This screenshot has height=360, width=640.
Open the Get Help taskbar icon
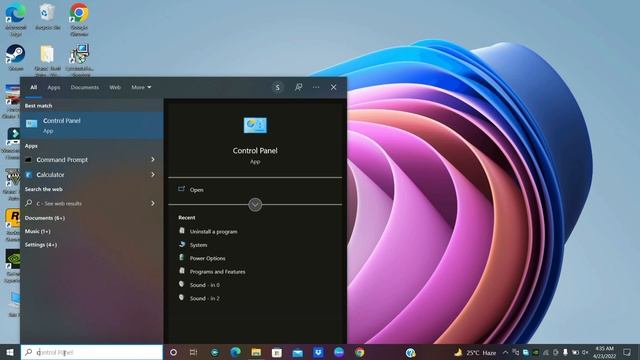[411, 352]
